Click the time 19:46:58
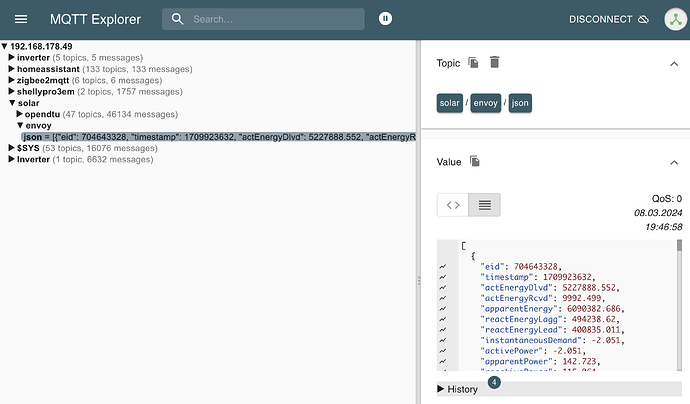The height and width of the screenshot is (404, 690). point(664,227)
